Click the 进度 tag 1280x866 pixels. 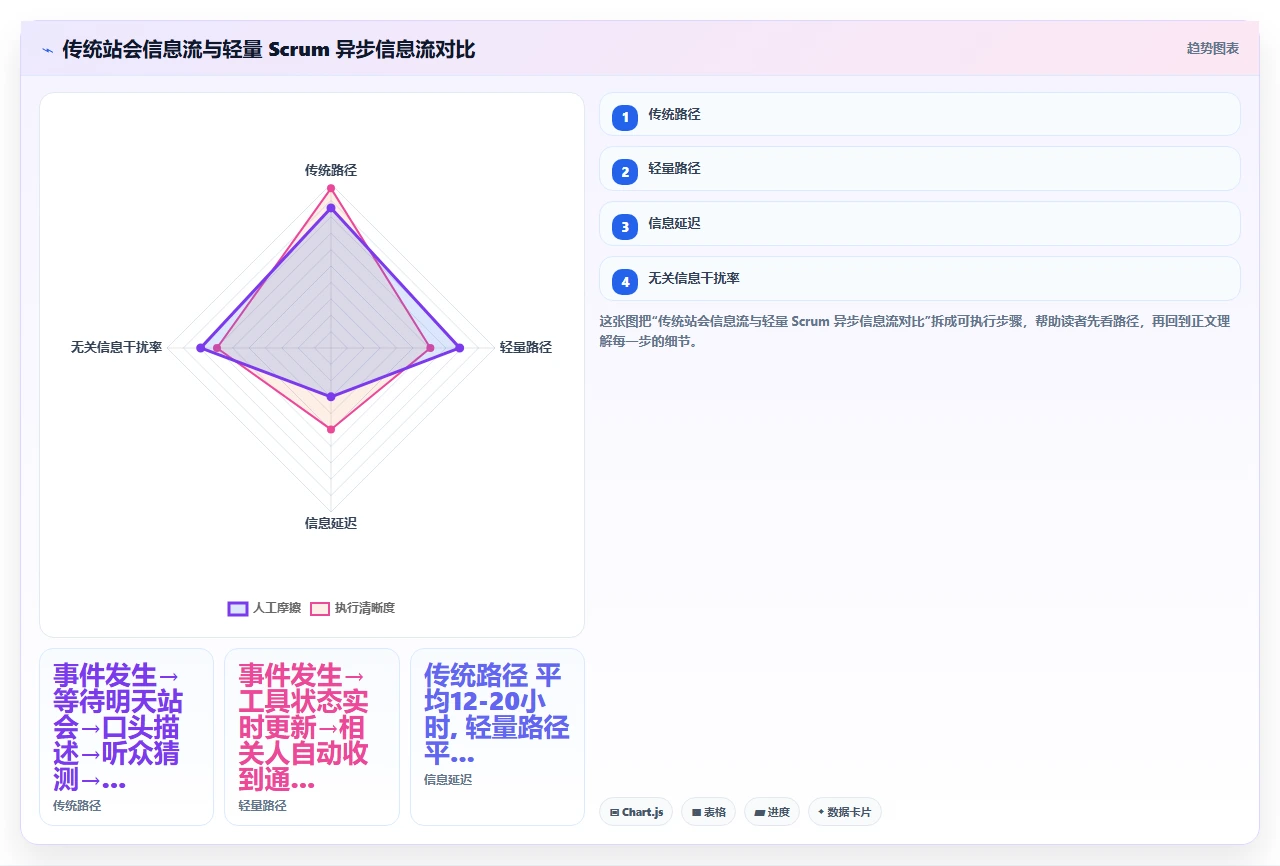click(772, 812)
